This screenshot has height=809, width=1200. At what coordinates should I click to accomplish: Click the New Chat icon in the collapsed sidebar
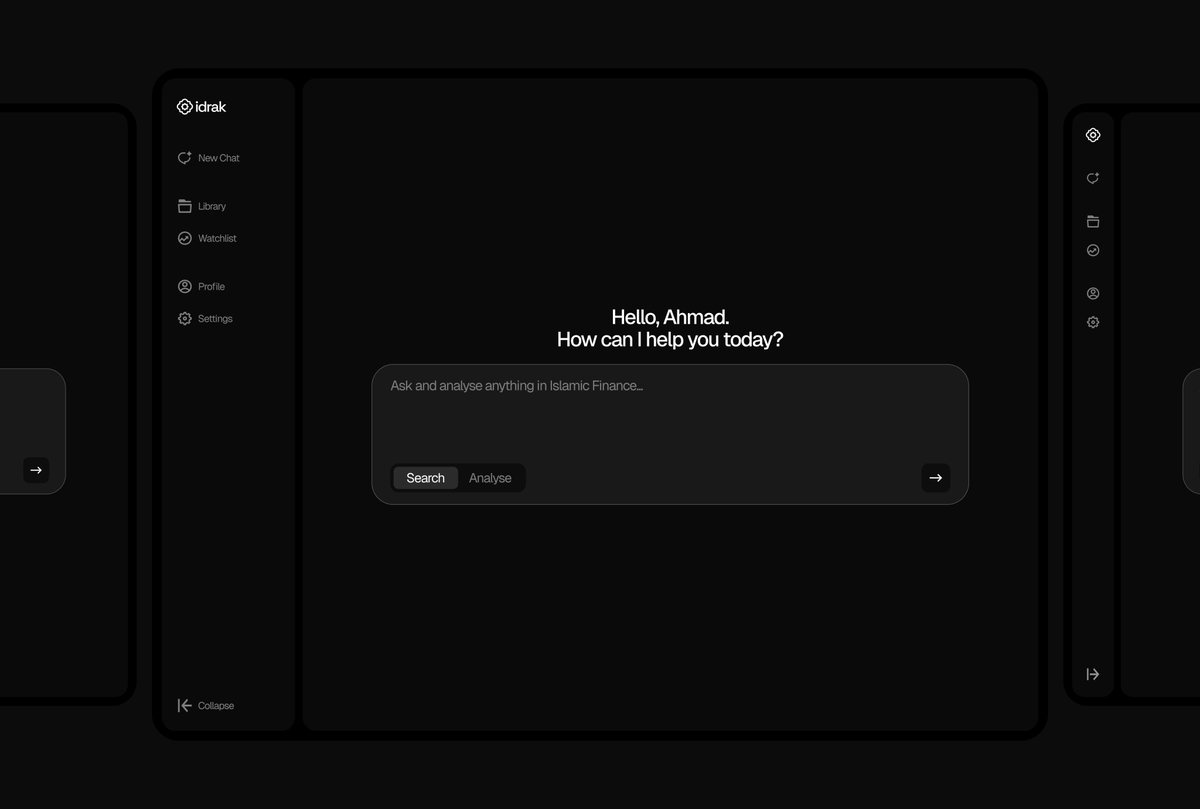(1092, 177)
